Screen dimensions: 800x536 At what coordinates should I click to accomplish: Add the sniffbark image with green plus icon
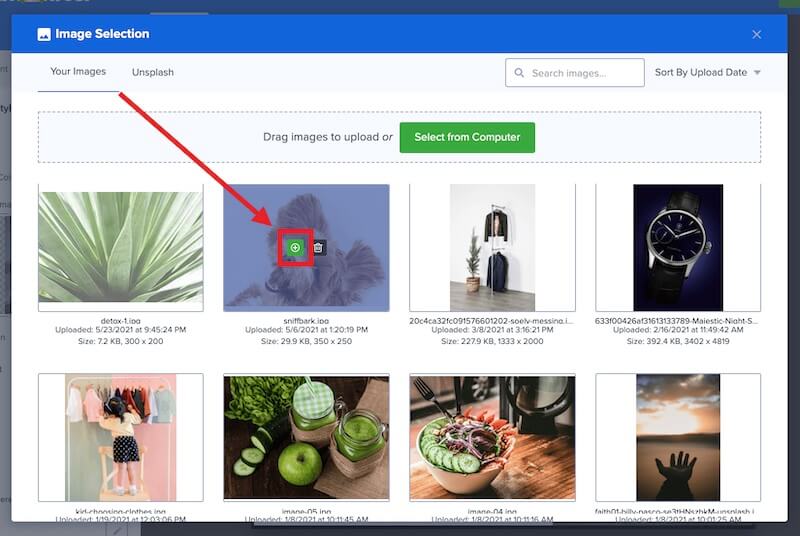295,248
